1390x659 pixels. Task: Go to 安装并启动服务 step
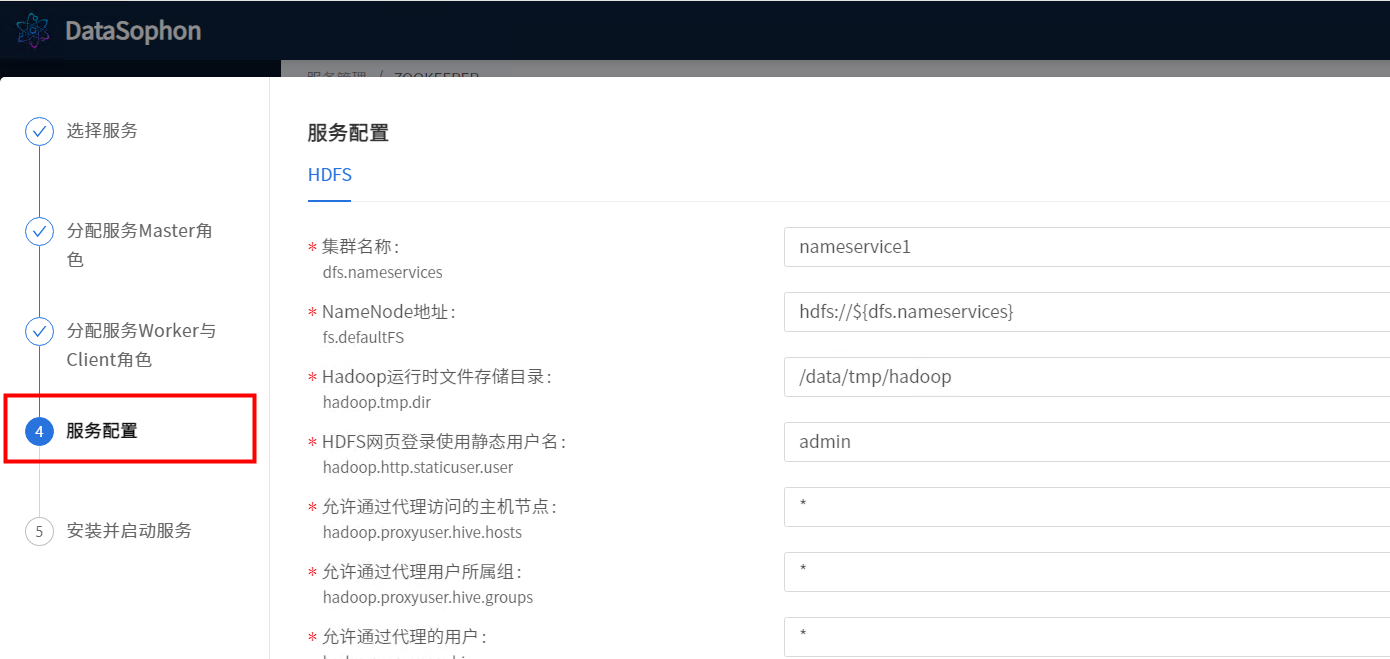(129, 531)
